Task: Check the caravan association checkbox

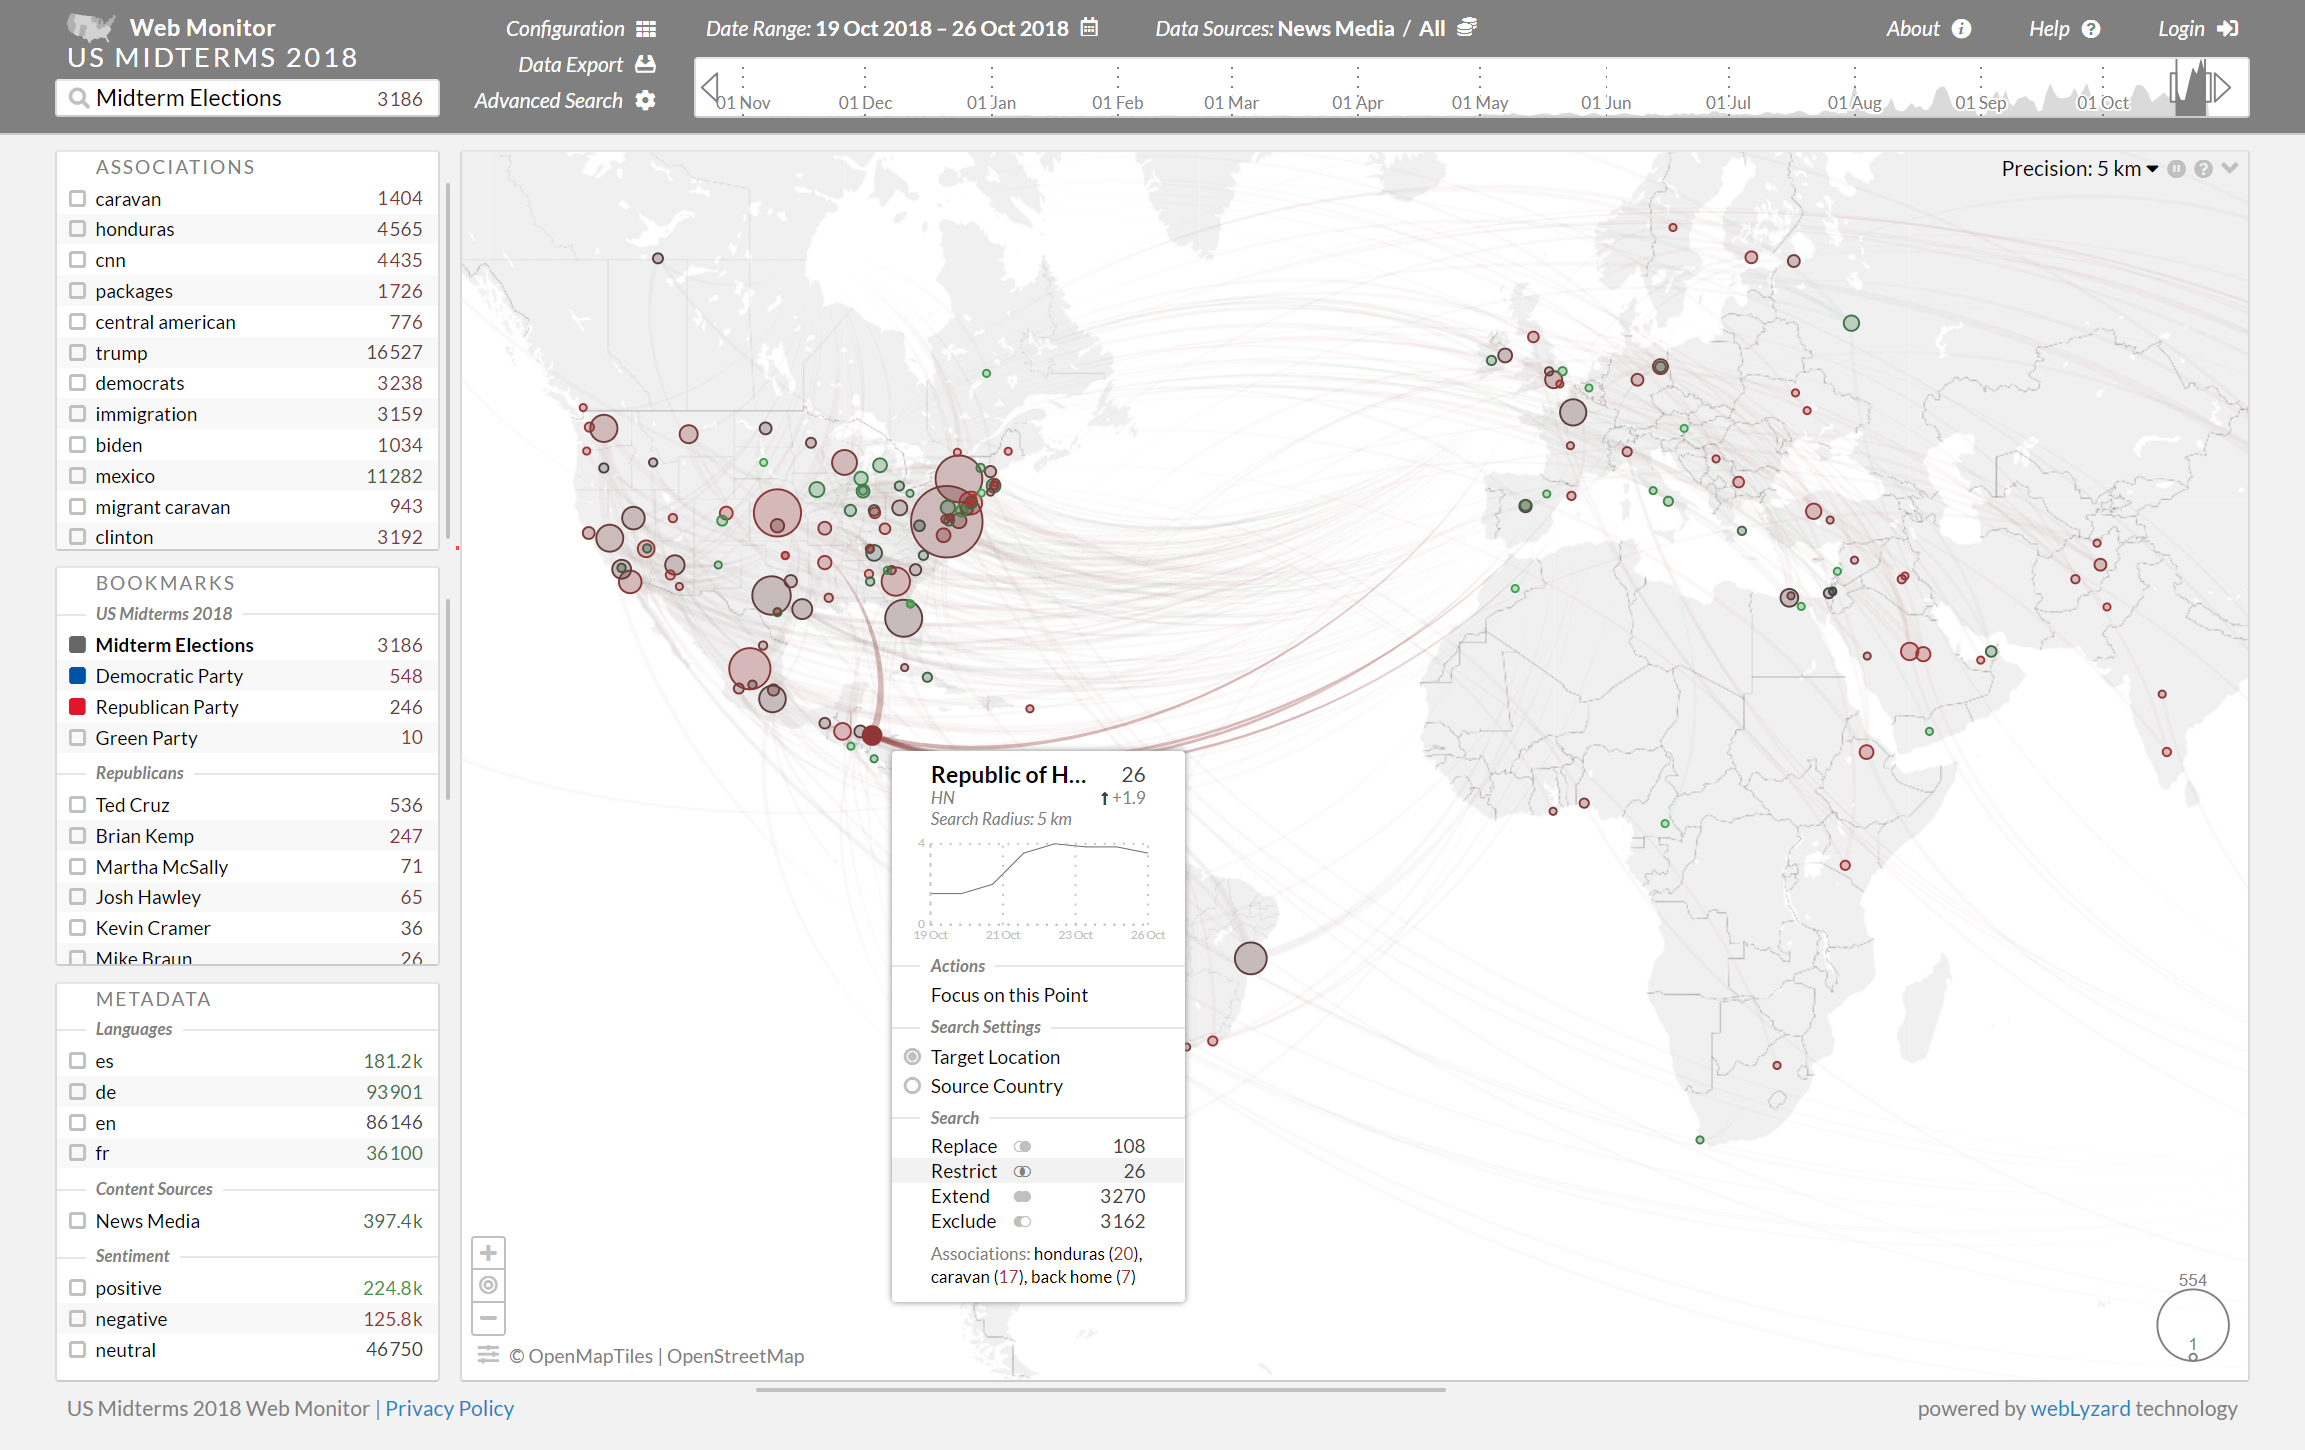Action: point(77,199)
